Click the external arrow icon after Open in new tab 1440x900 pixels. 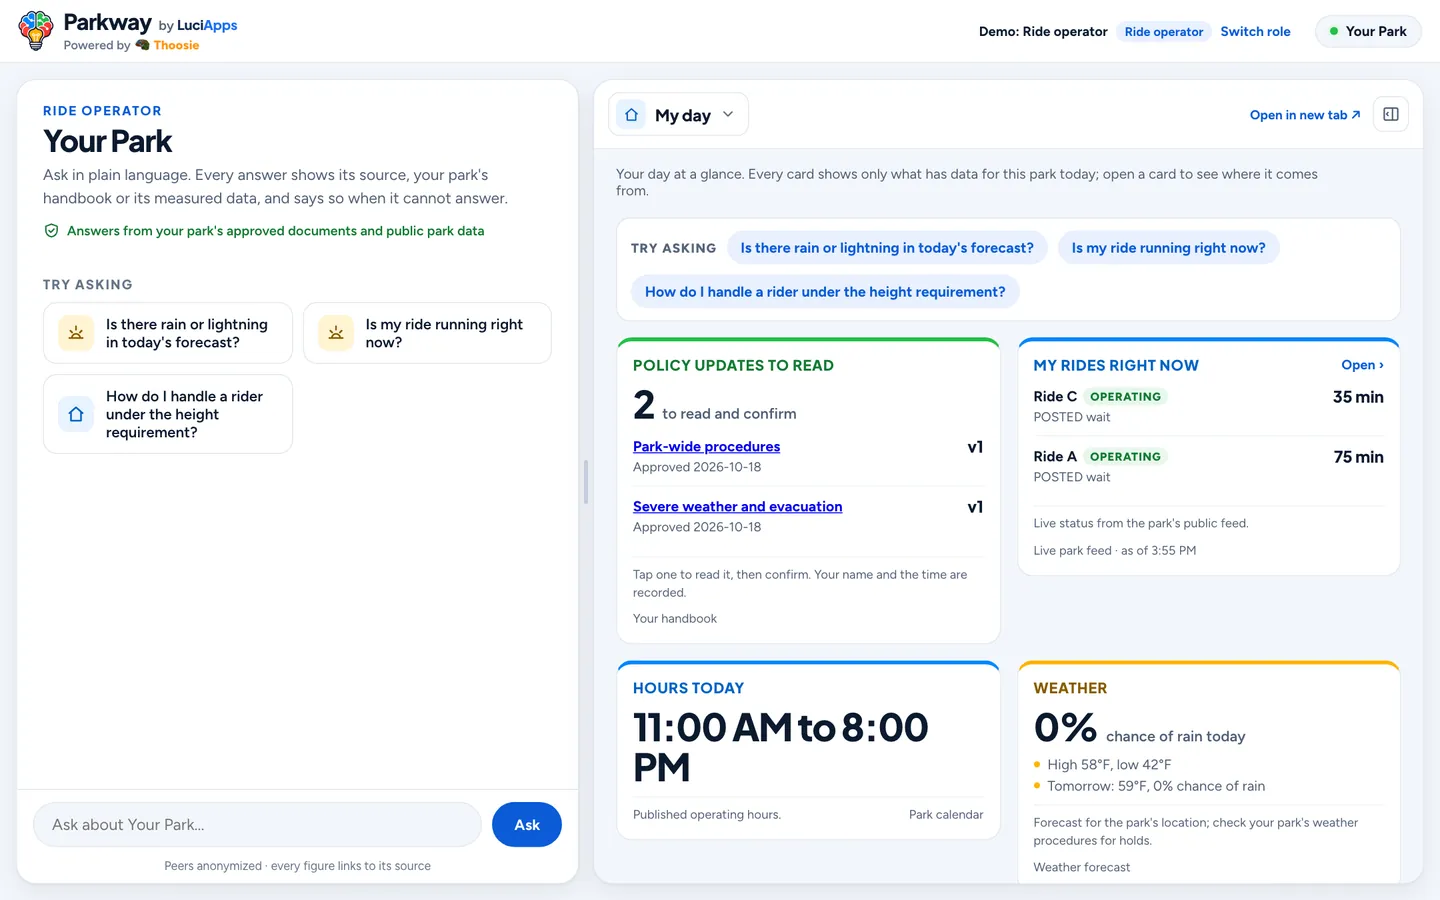click(x=1356, y=115)
